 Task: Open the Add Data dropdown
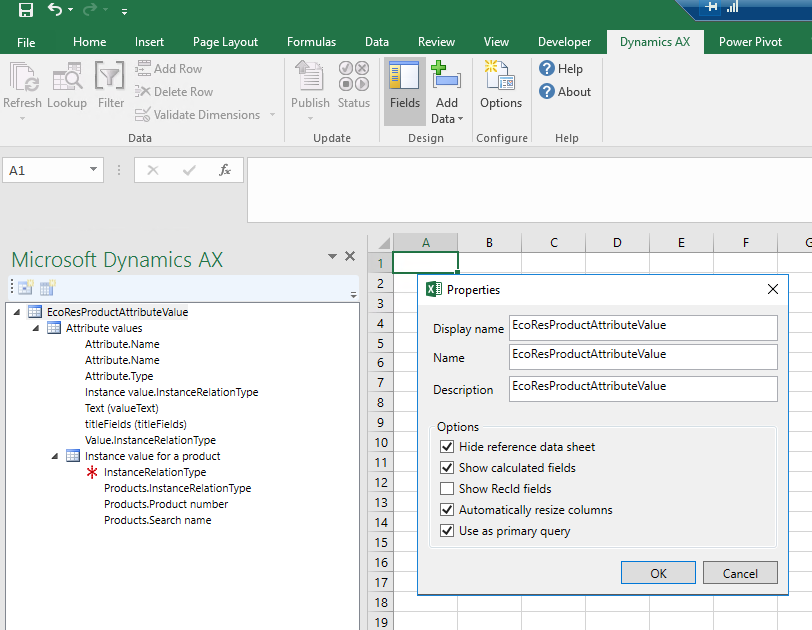446,92
